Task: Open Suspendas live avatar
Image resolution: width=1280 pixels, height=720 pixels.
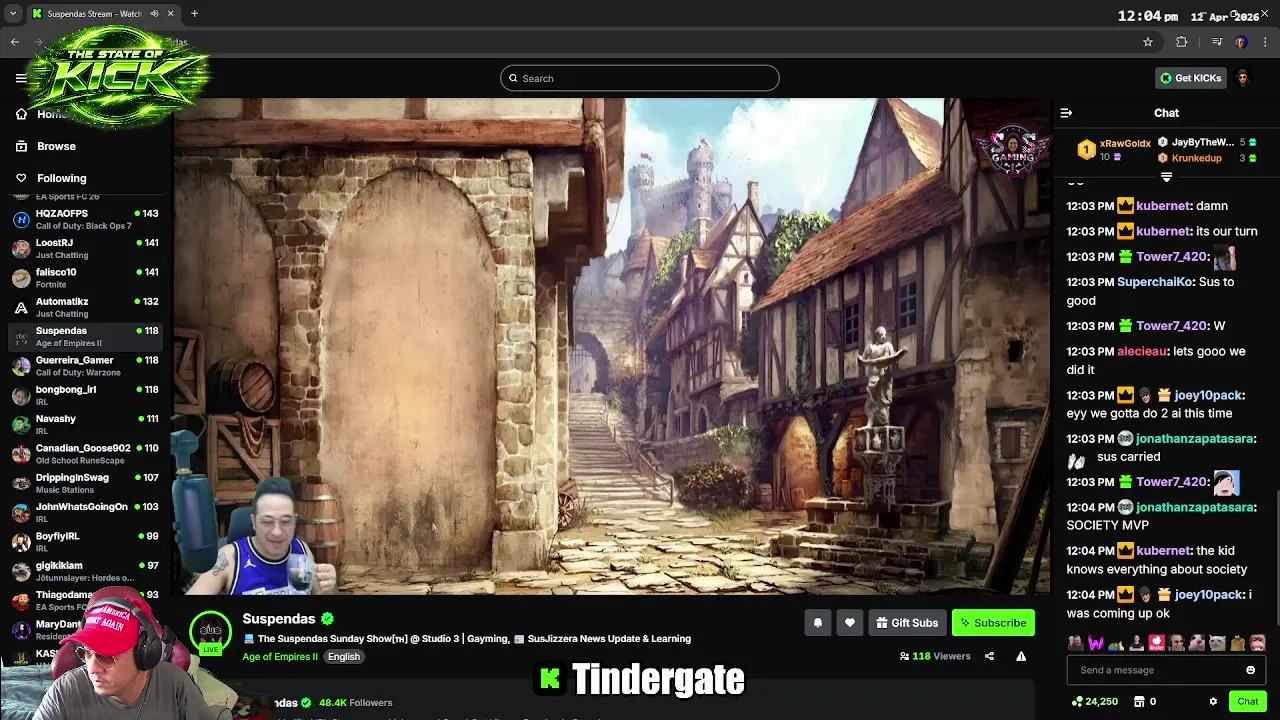Action: (x=210, y=632)
